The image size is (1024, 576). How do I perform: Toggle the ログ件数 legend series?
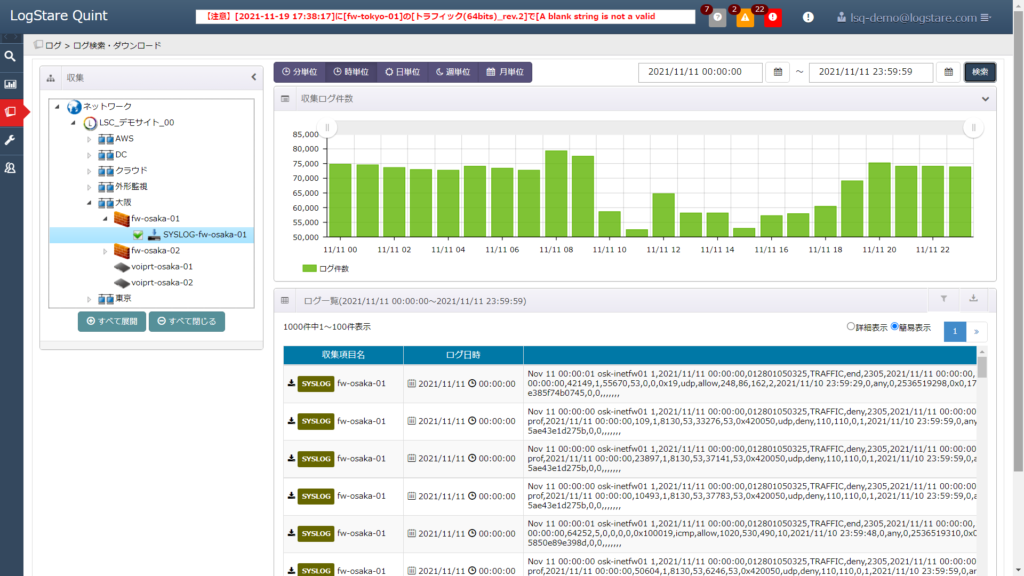pos(325,268)
